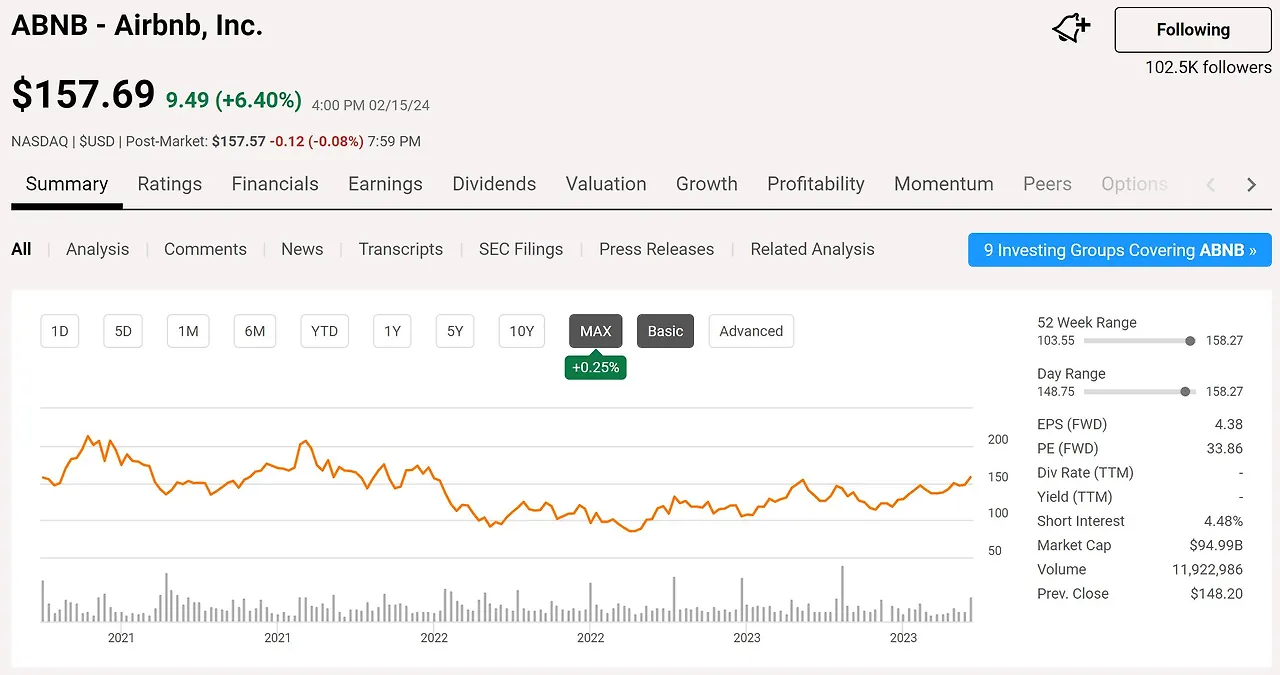Click the 52 Week Range slider dot
The image size is (1280, 675).
[x=1190, y=341]
